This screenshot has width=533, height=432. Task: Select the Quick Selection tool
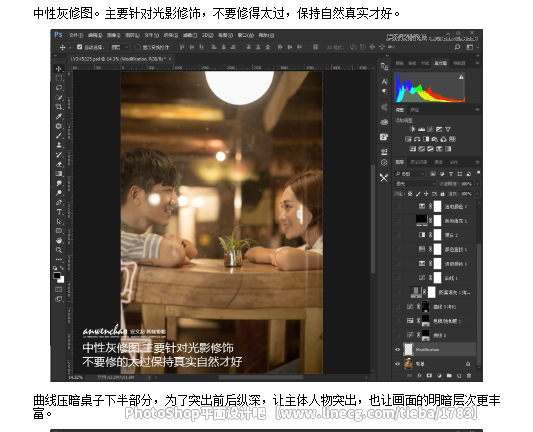click(x=59, y=97)
